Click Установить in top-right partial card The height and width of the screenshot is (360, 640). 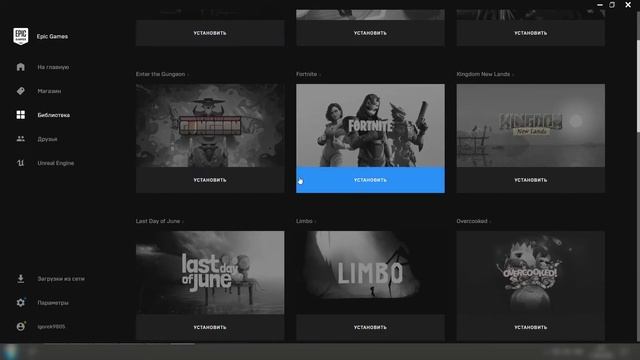coord(531,33)
